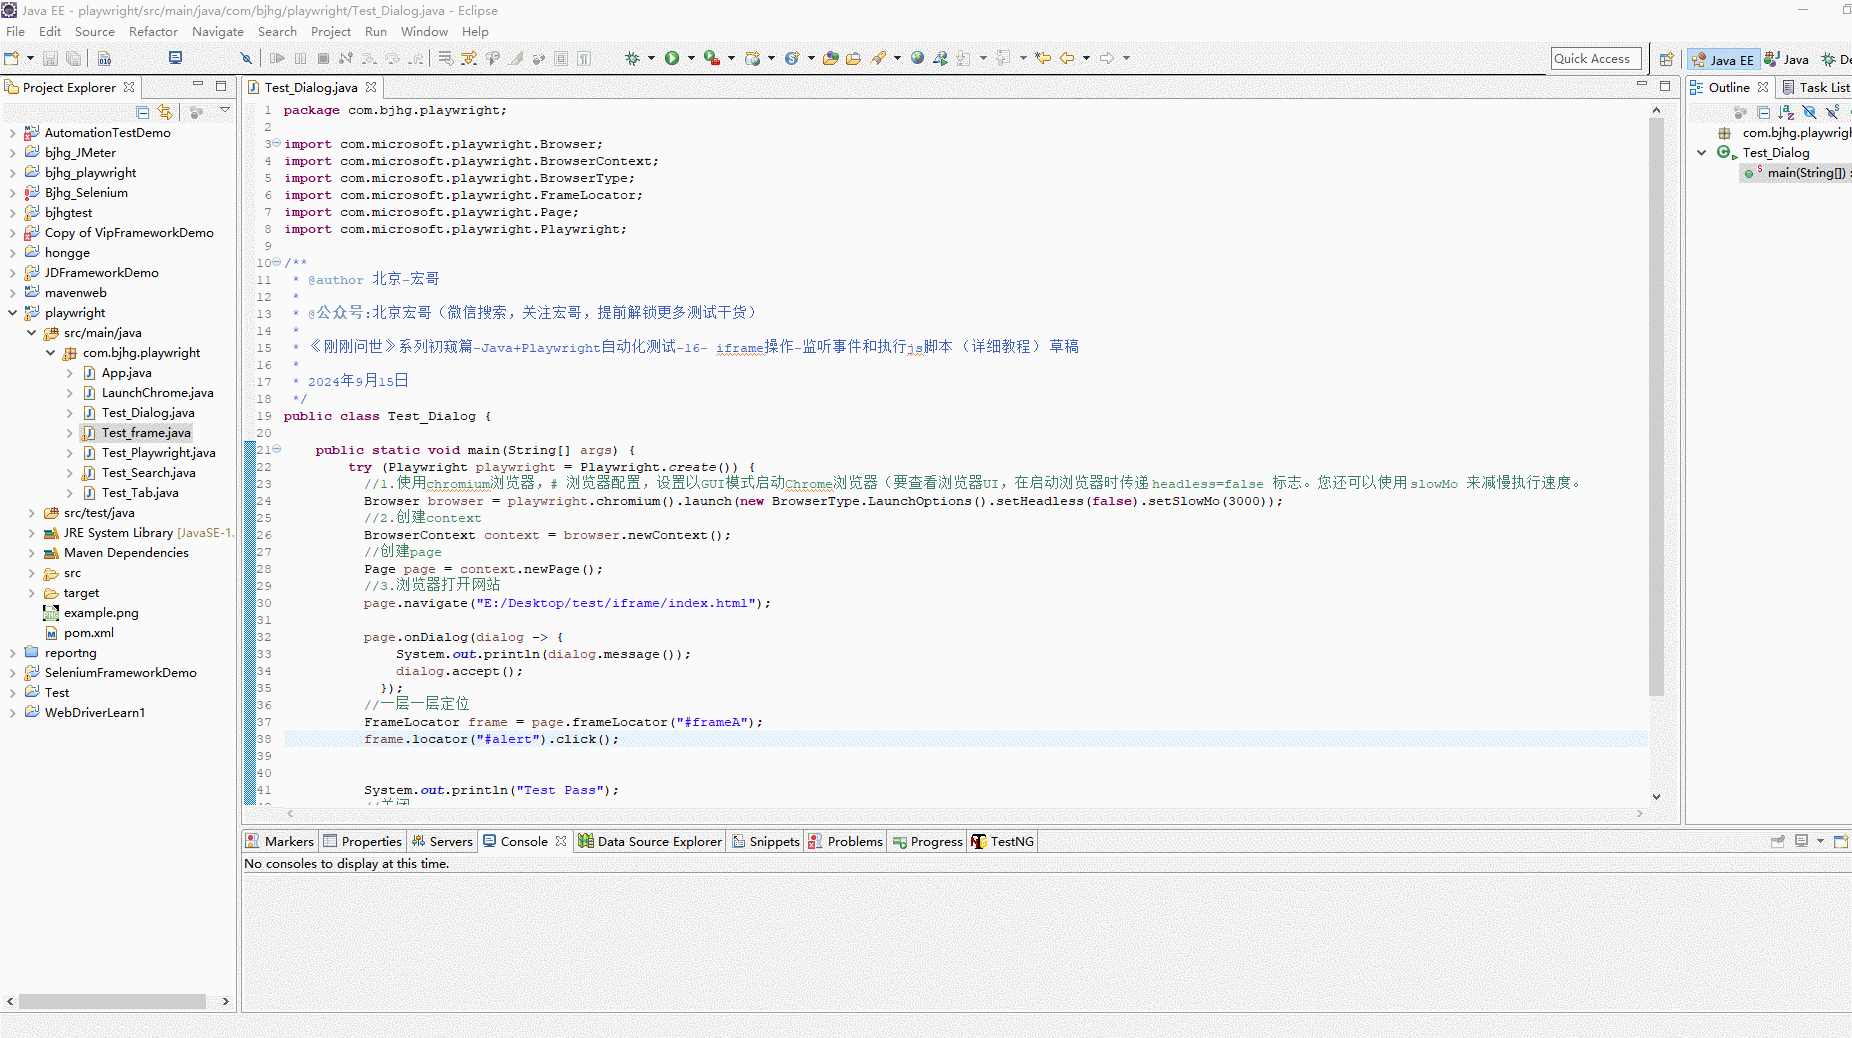Image resolution: width=1852 pixels, height=1038 pixels.
Task: Select main(String[]) in the Outline
Action: click(1797, 173)
